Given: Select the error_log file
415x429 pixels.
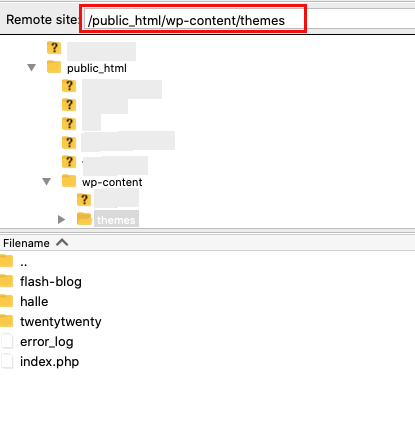Looking at the screenshot, I should pyautogui.click(x=47, y=342).
